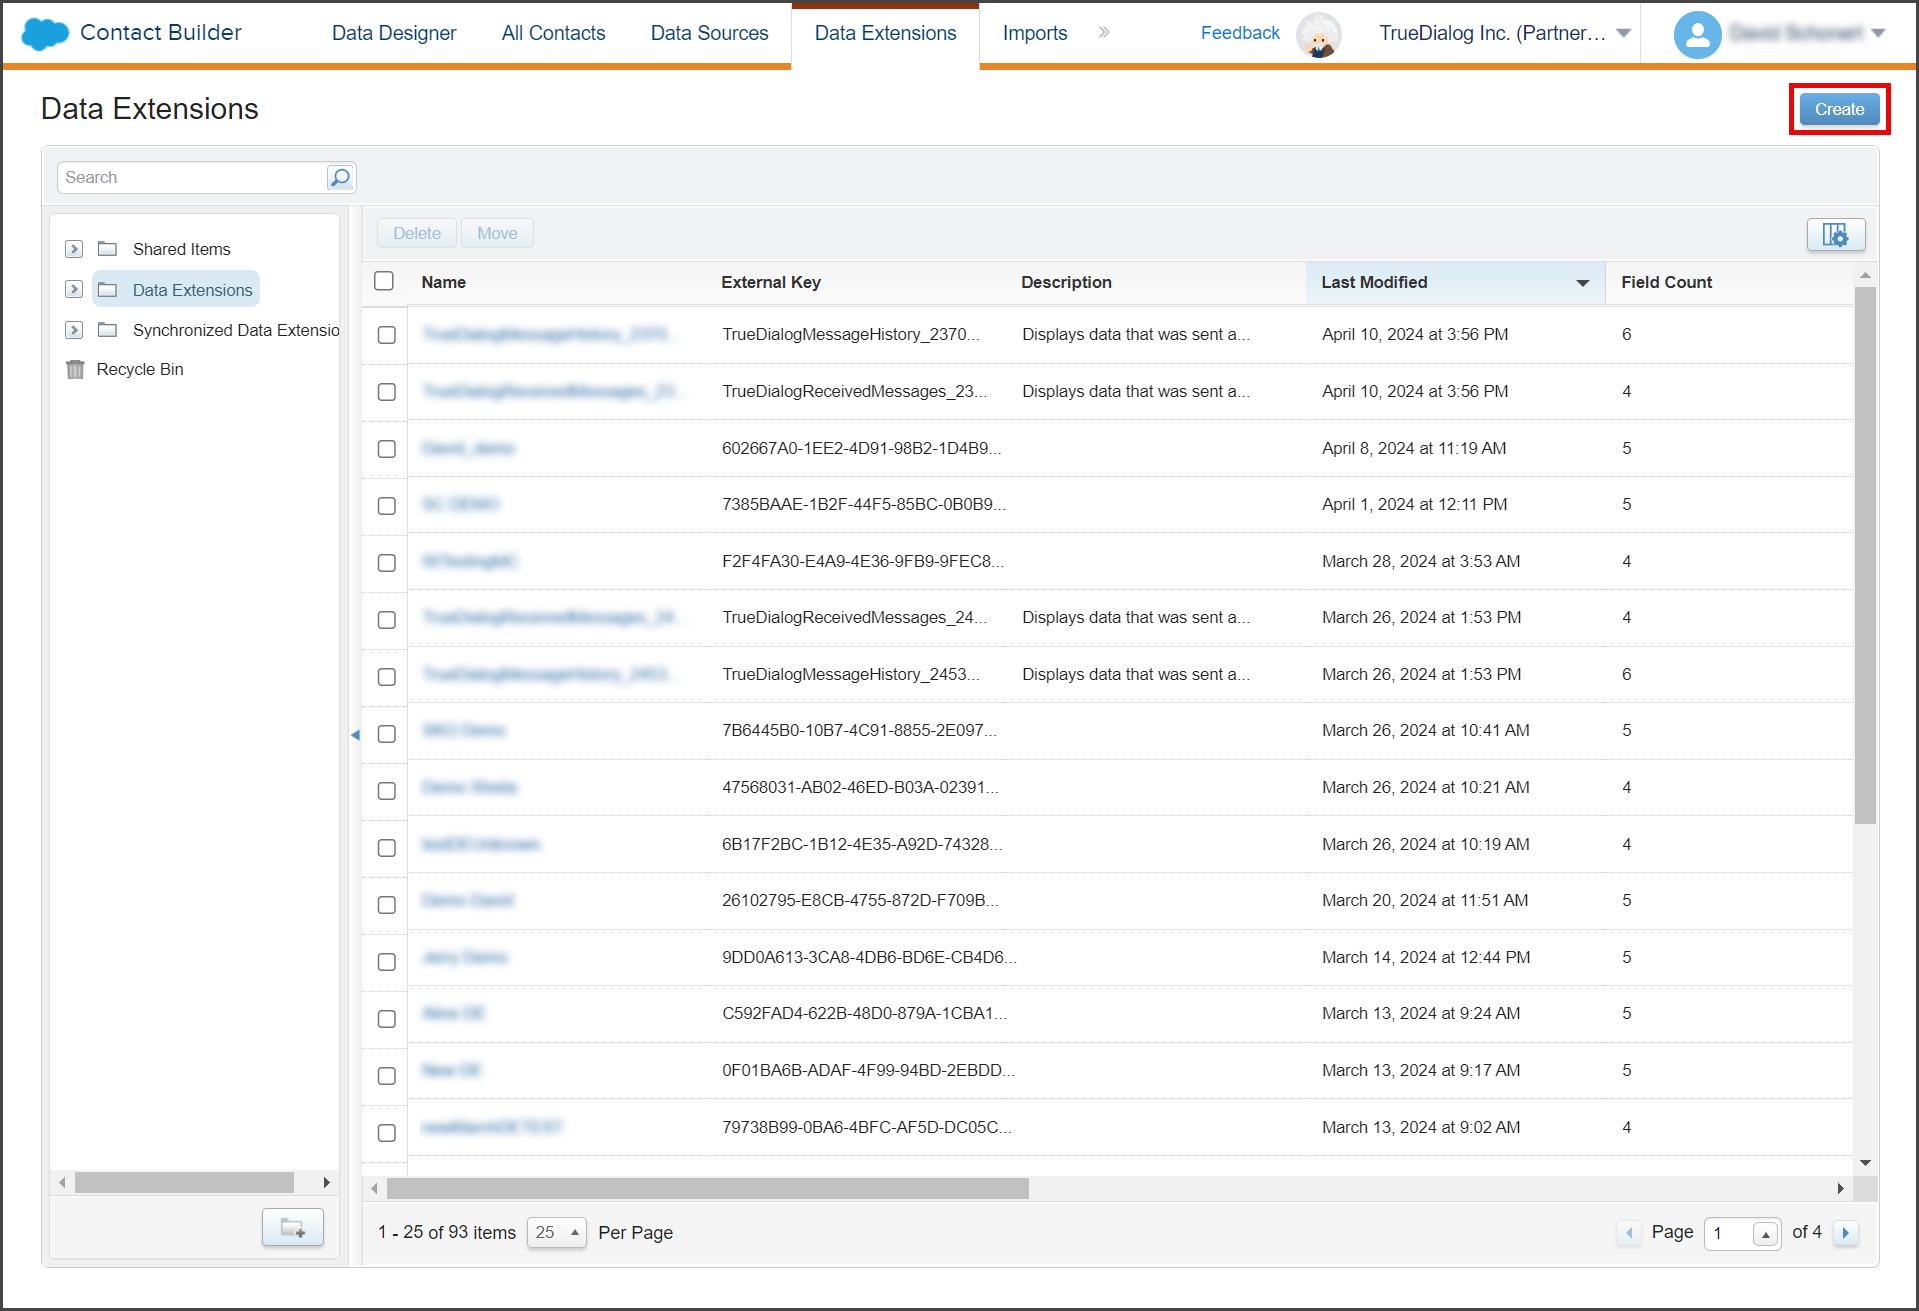Check the row with key 602667A0-1EE2

click(386, 449)
